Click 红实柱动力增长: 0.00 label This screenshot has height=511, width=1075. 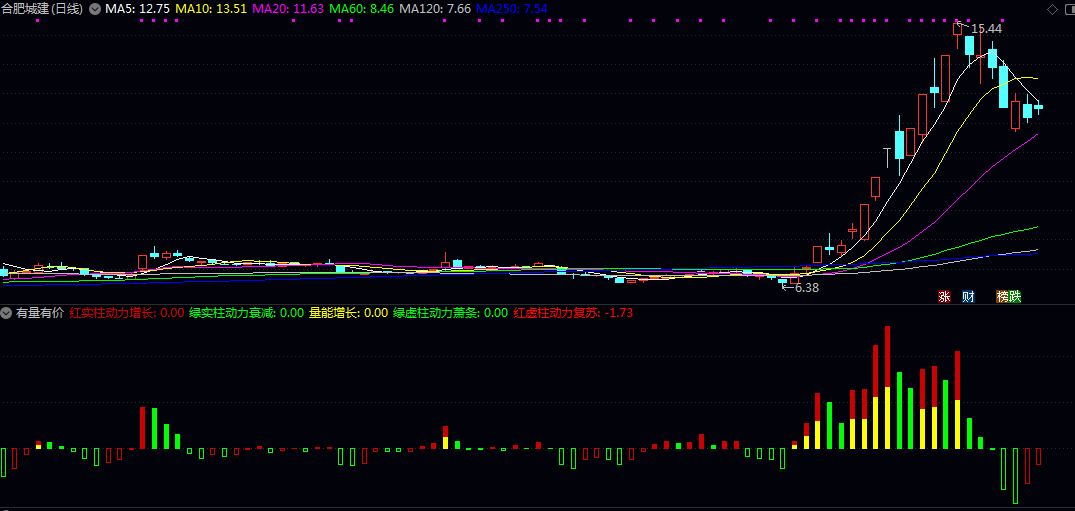coord(127,313)
